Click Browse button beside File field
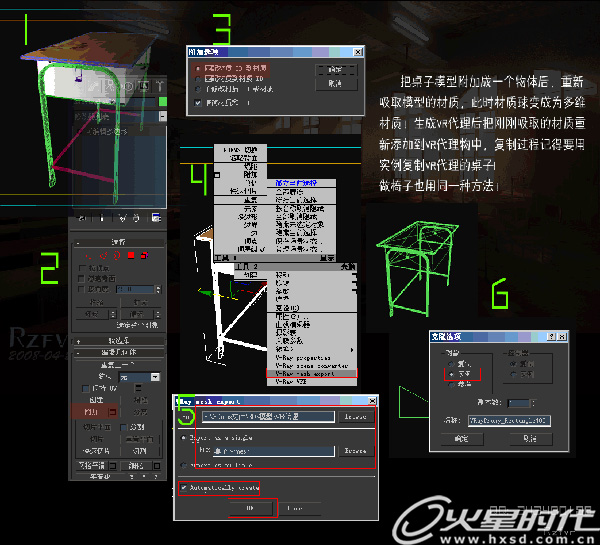Image resolution: width=600 pixels, height=545 pixels. (x=355, y=451)
